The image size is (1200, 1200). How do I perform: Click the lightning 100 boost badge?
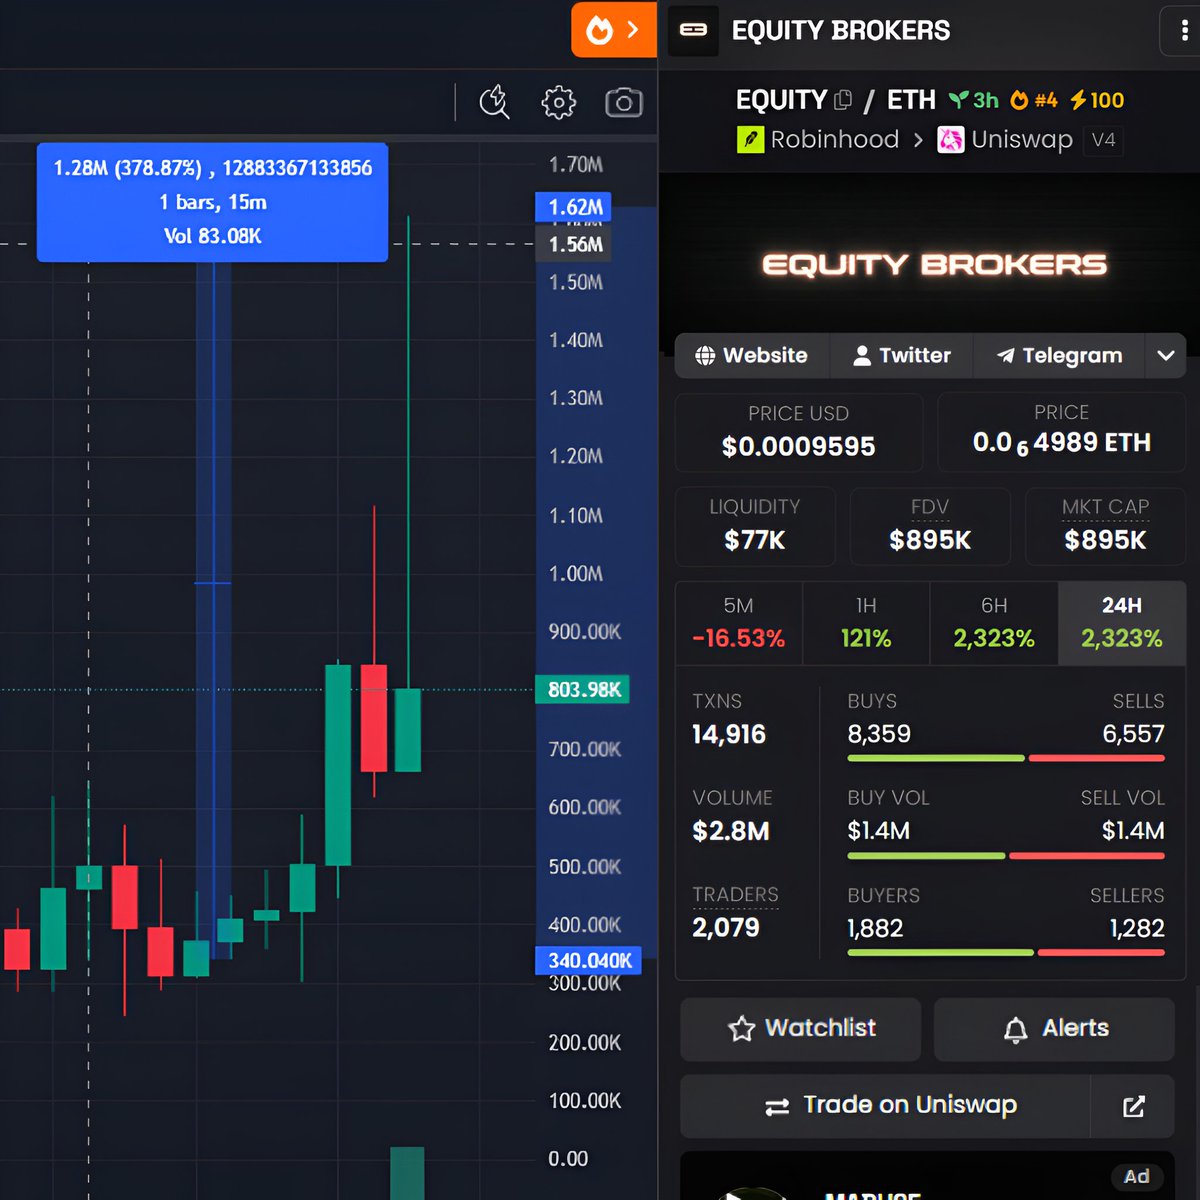1097,100
